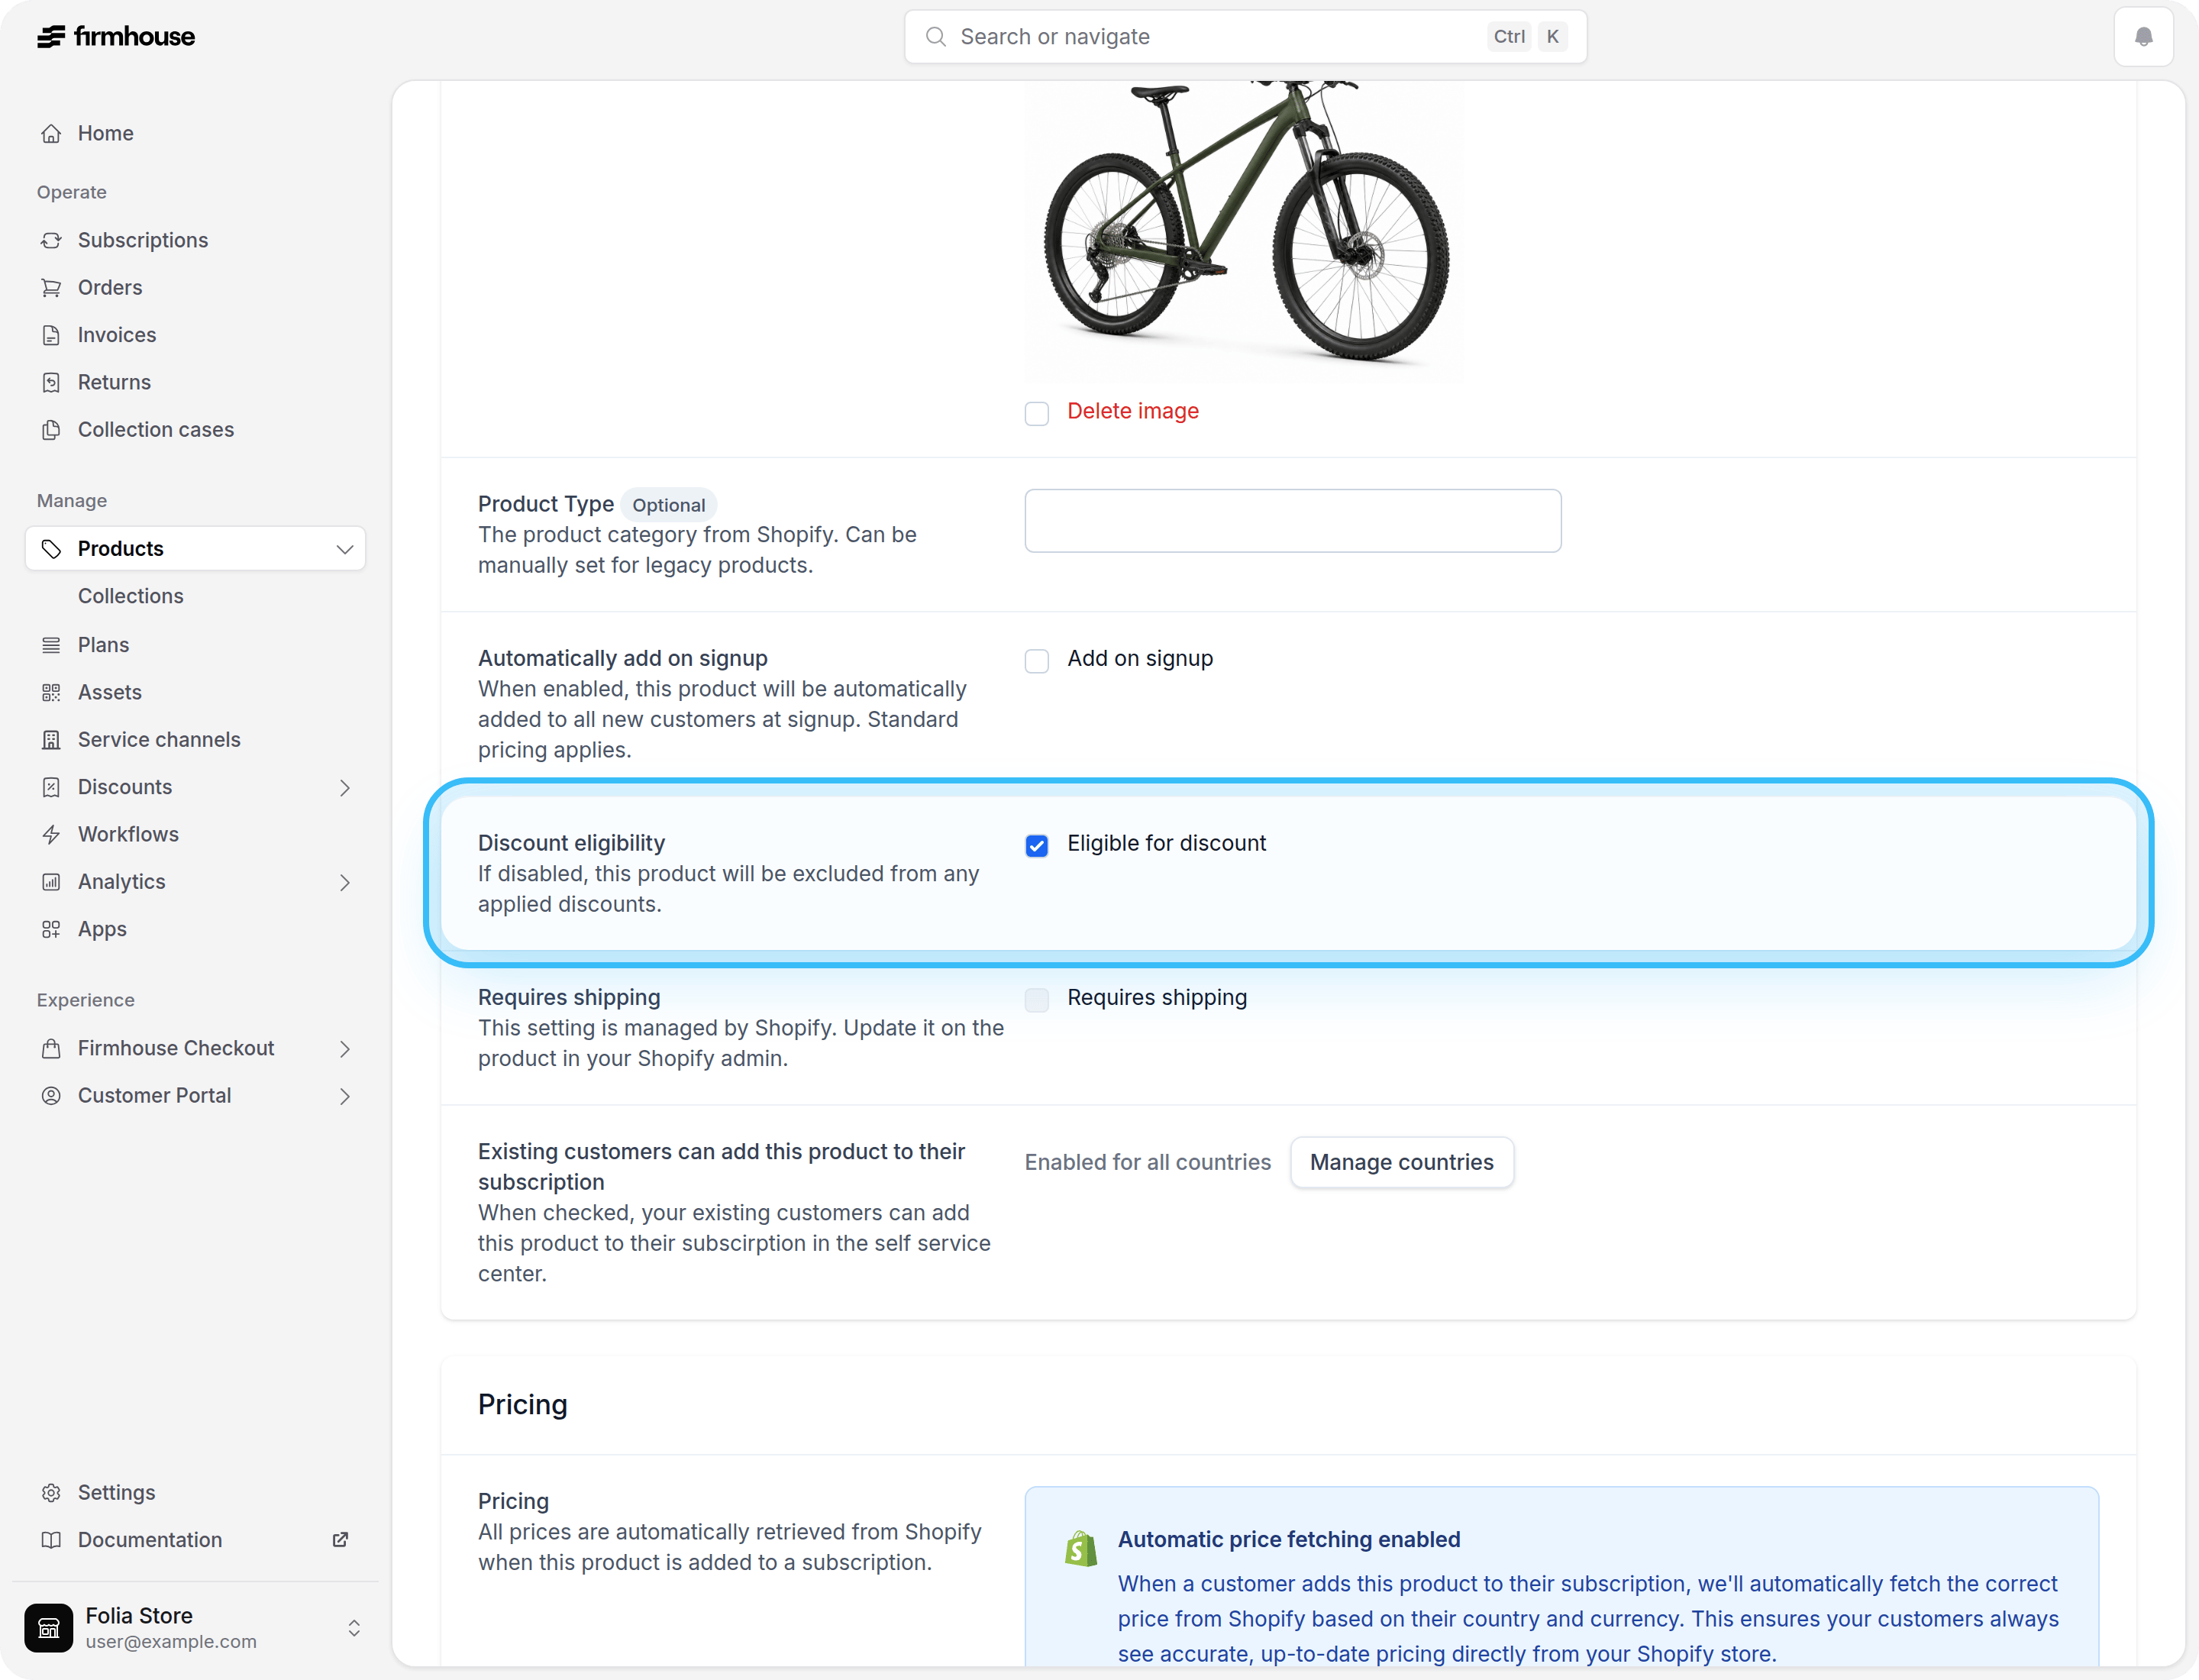This screenshot has width=2199, height=1680.
Task: Collapse the Products menu chevron
Action: click(345, 549)
